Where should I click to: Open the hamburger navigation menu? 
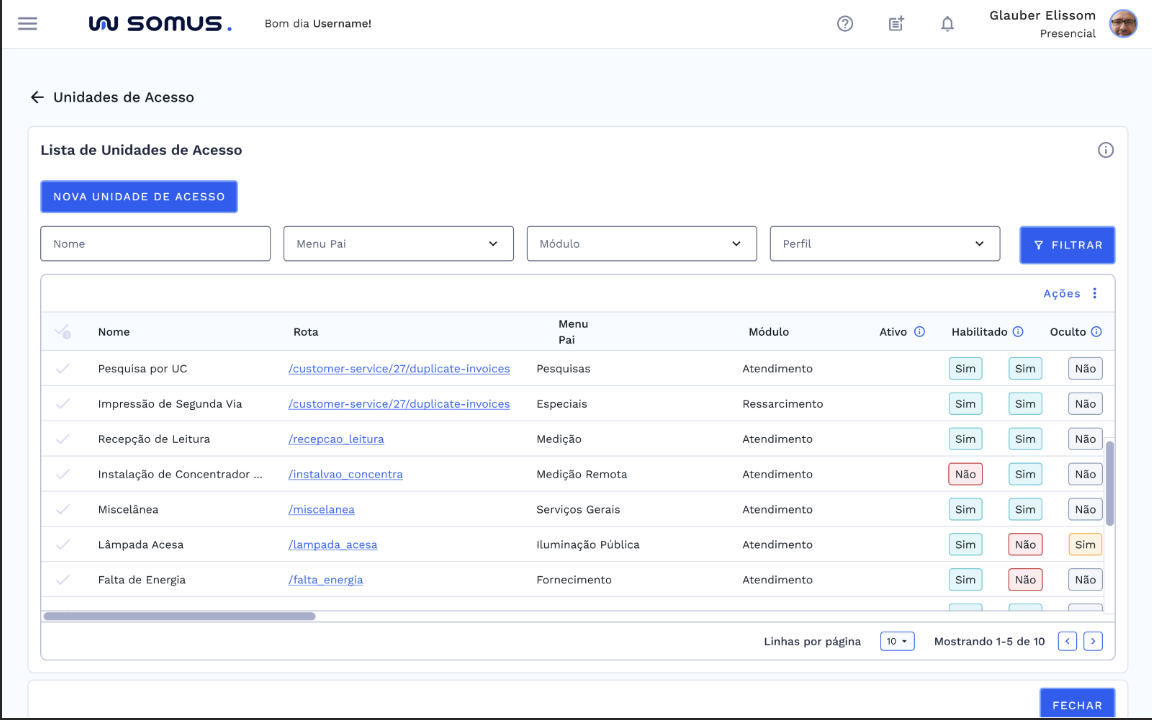(x=28, y=23)
